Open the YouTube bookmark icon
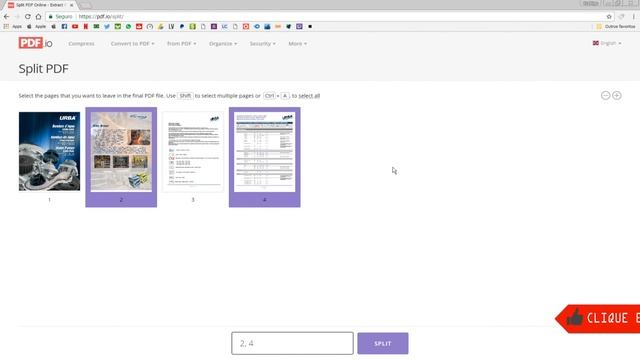Screen dimensions: 640x360 click(75, 27)
